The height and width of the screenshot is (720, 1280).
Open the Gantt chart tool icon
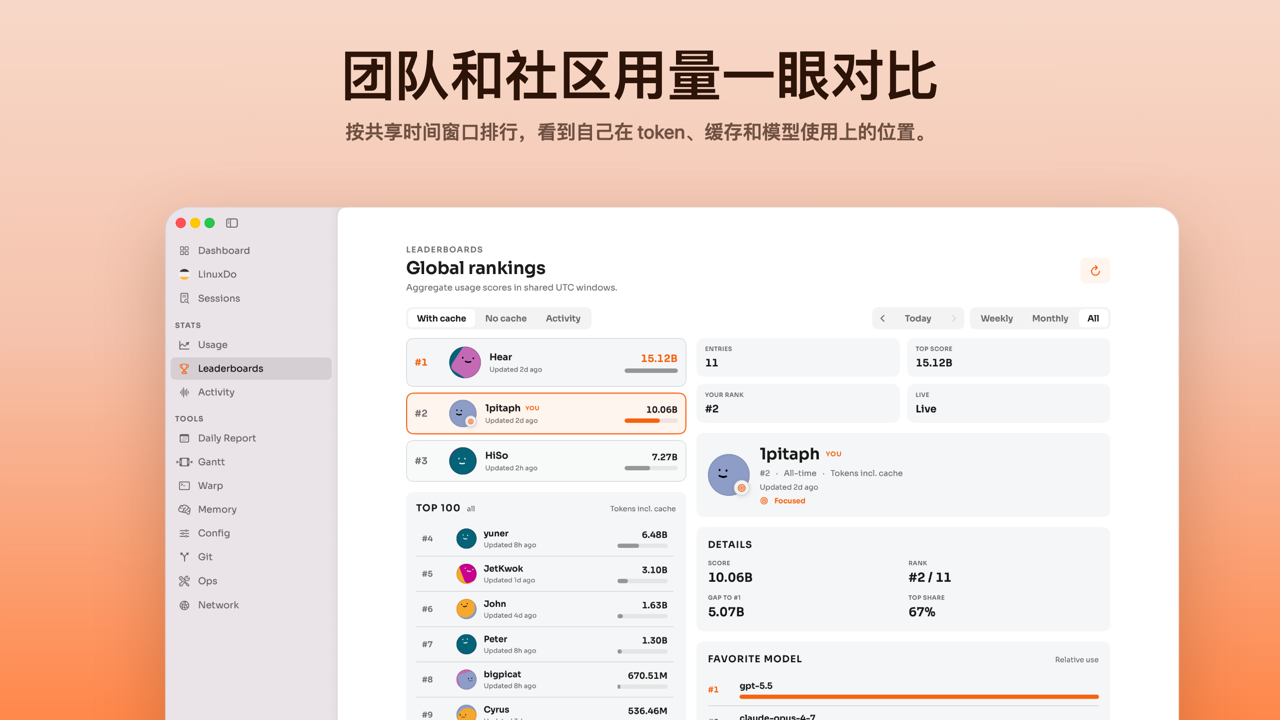click(x=184, y=462)
